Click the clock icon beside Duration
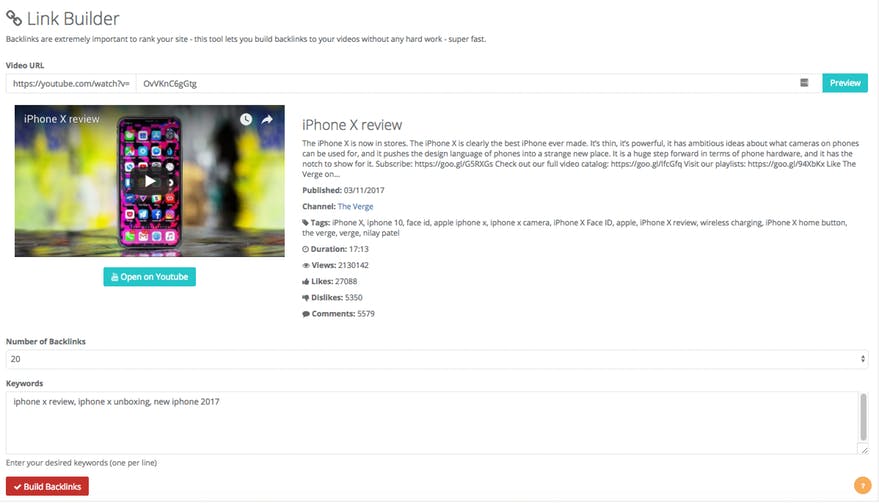 [x=306, y=249]
